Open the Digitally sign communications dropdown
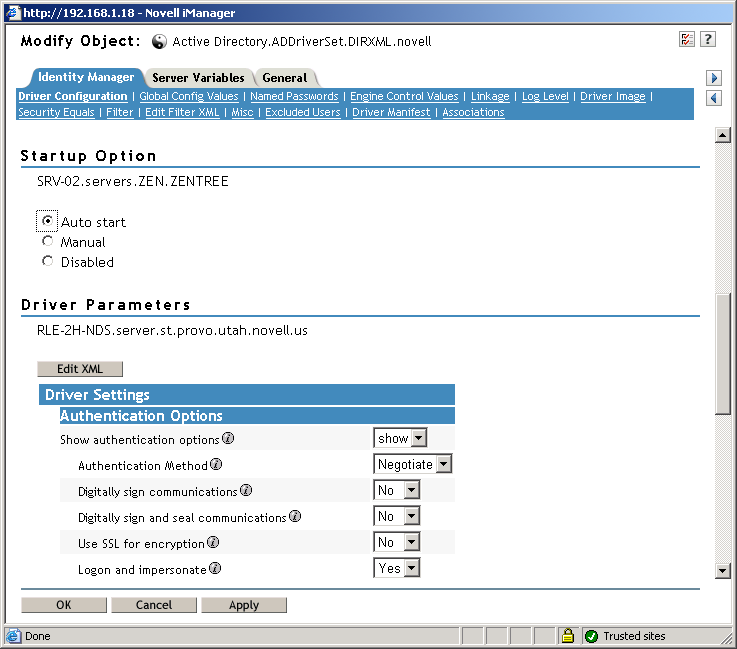Image resolution: width=737 pixels, height=649 pixels. tap(397, 490)
